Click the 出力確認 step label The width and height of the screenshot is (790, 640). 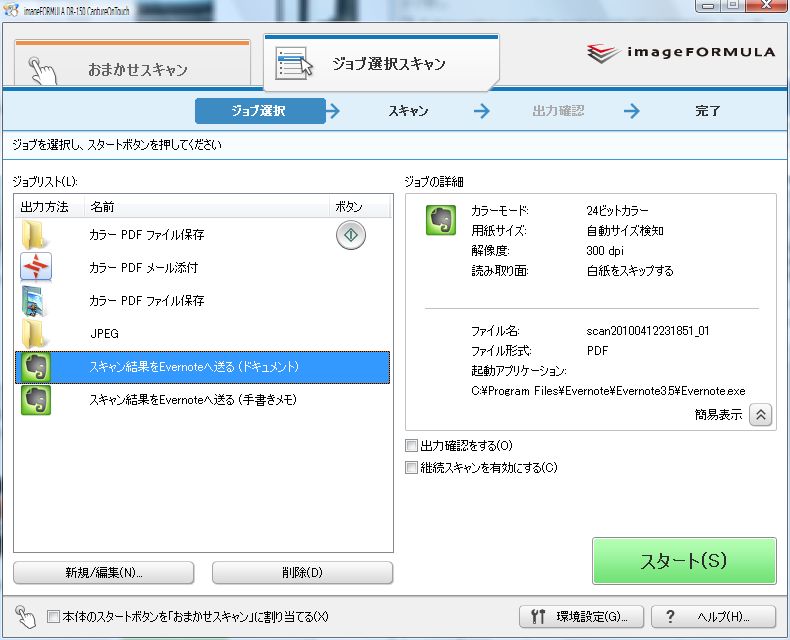point(558,111)
